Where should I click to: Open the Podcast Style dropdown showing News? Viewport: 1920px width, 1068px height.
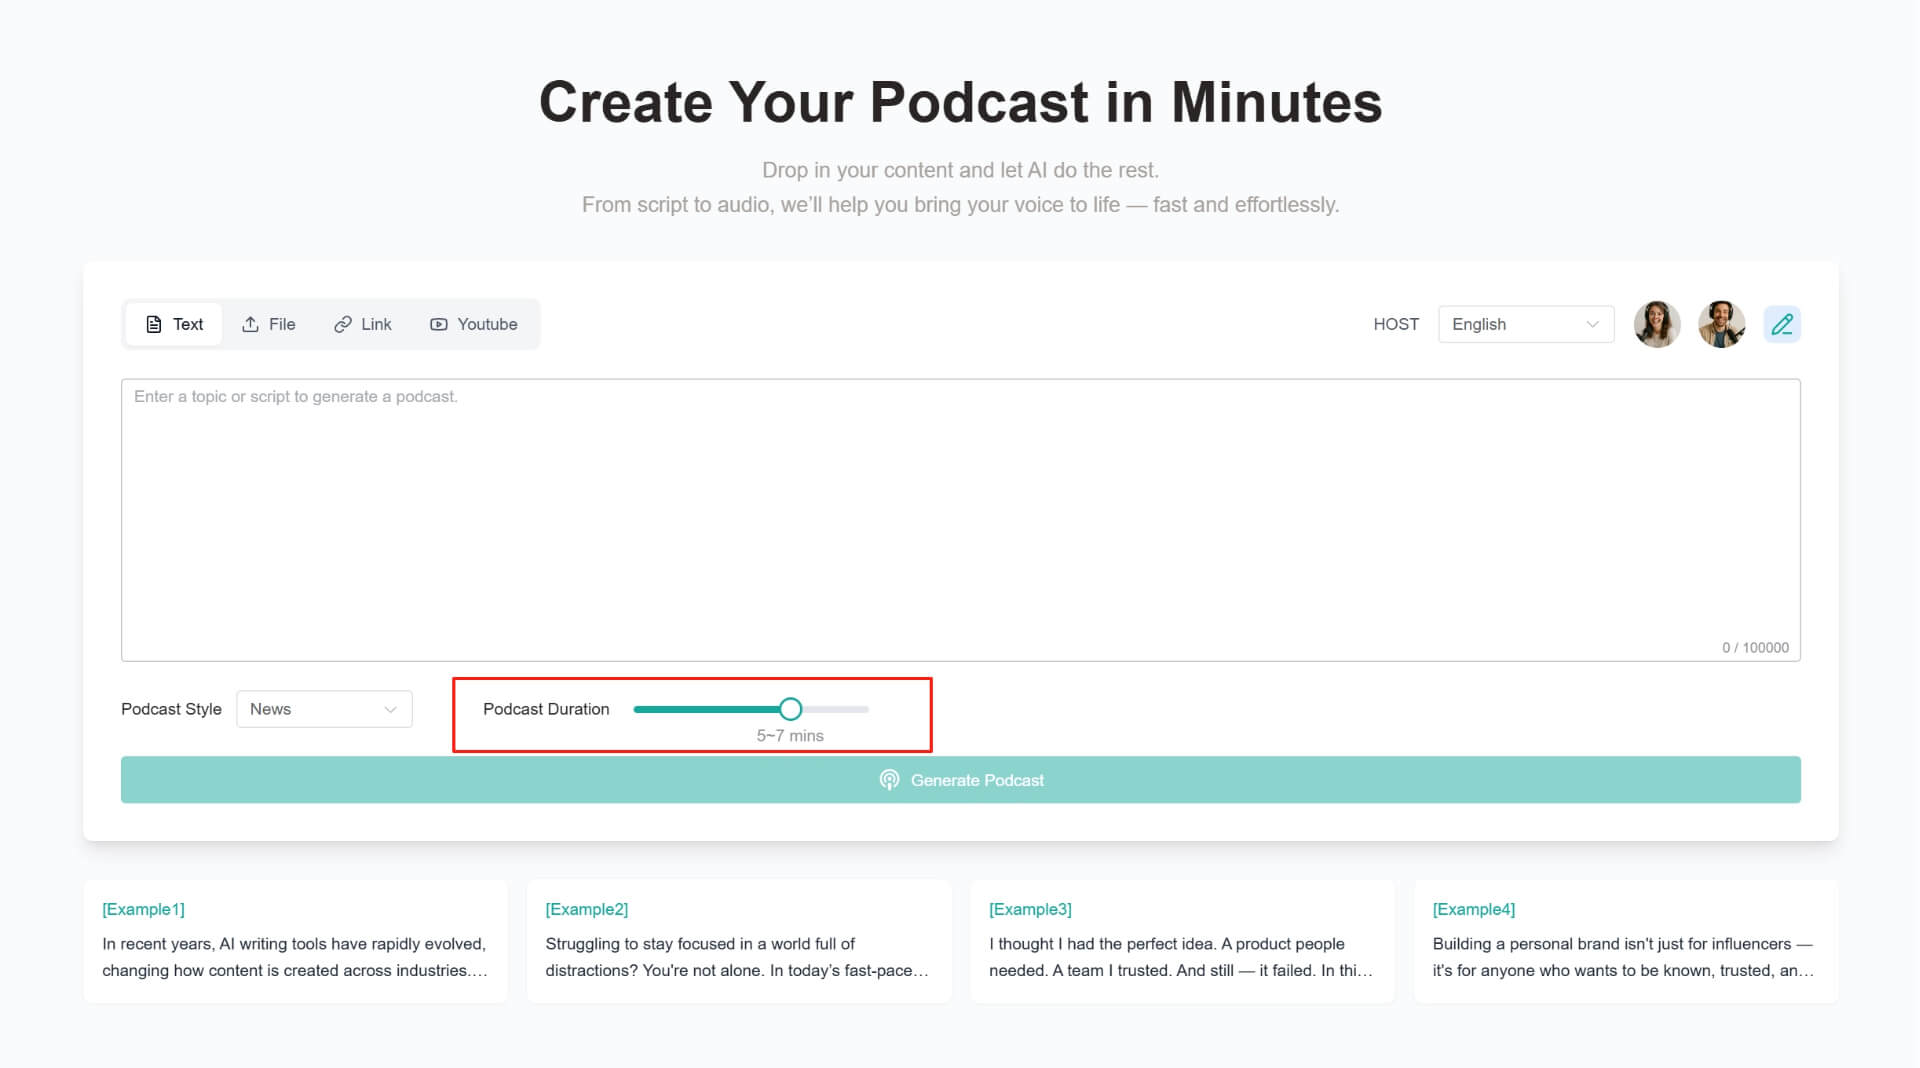point(324,709)
